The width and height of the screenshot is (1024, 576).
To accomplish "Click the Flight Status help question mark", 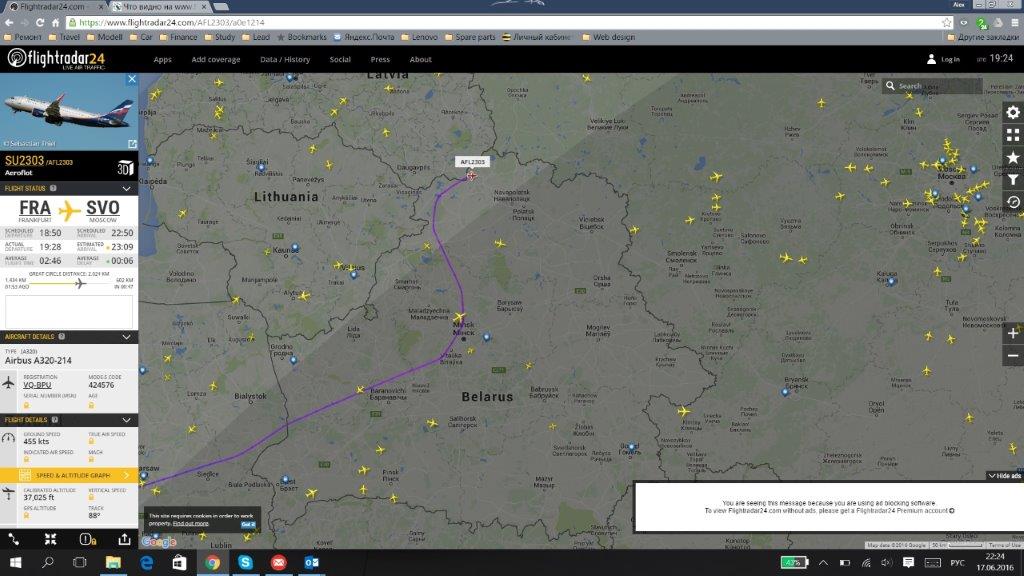I will [x=54, y=189].
